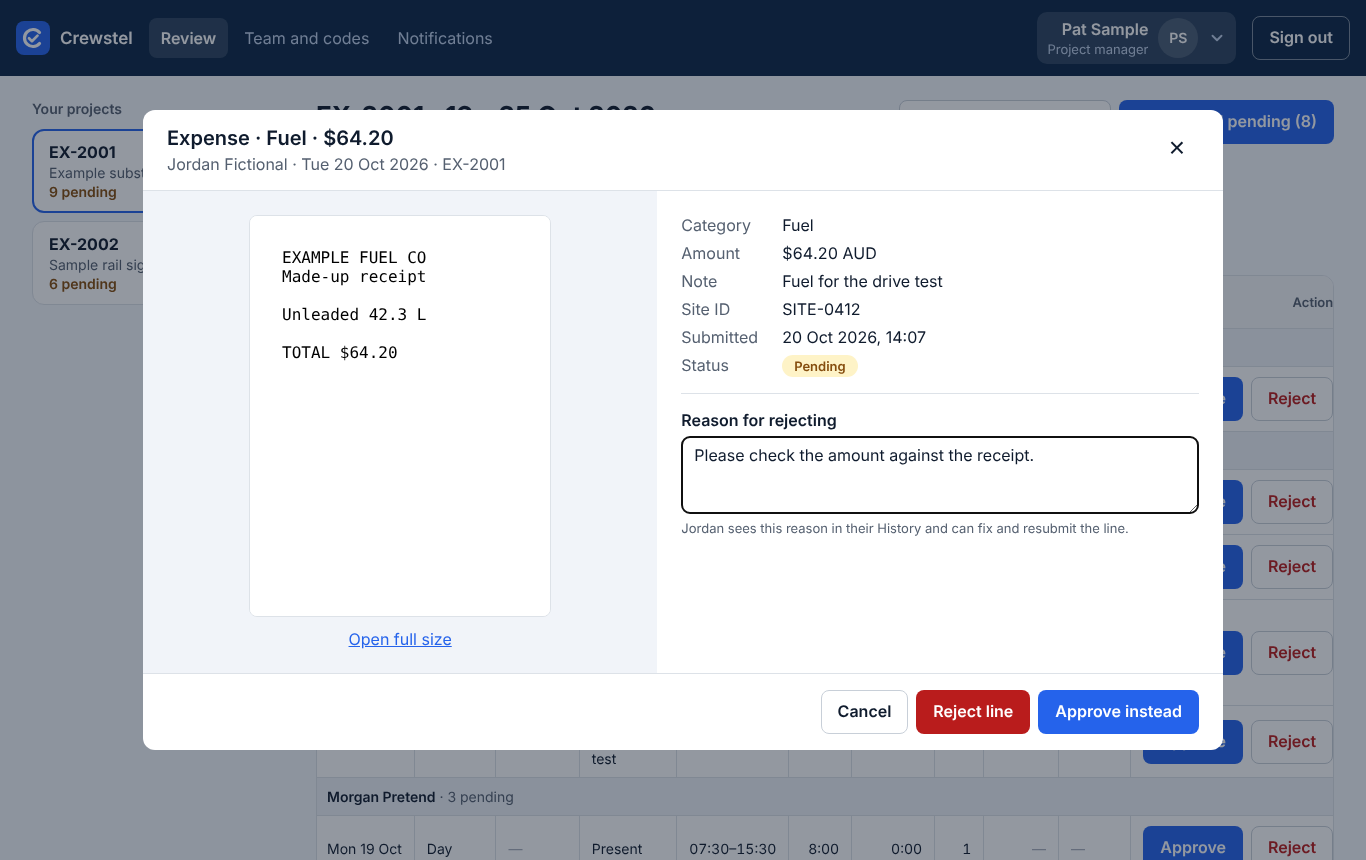Click the 07:30–15:30 time range cell
The height and width of the screenshot is (860, 1366).
(733, 849)
